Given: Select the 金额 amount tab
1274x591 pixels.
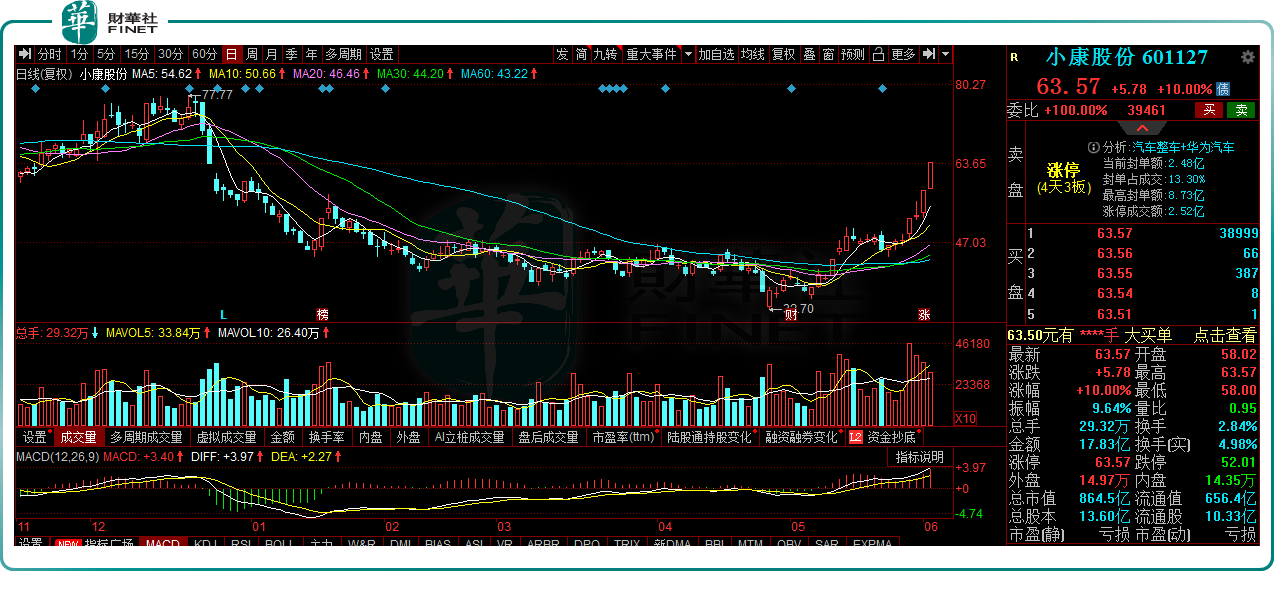Looking at the screenshot, I should [283, 437].
